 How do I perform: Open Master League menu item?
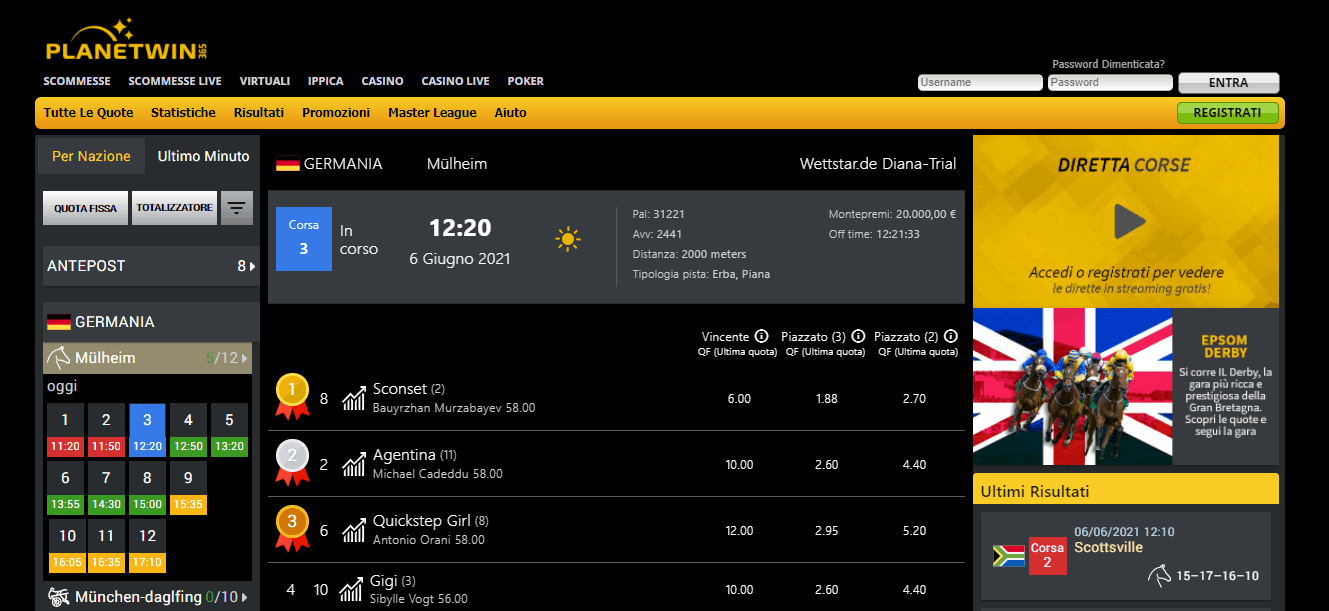pyautogui.click(x=432, y=113)
